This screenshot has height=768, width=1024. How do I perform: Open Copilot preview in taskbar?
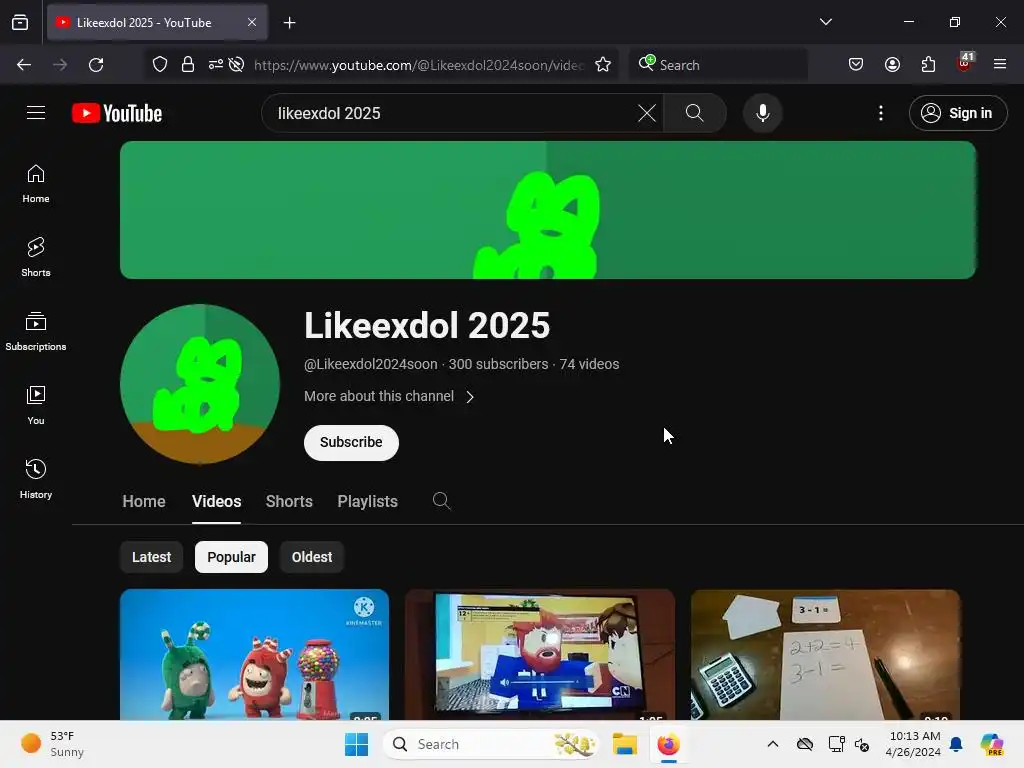pos(991,744)
